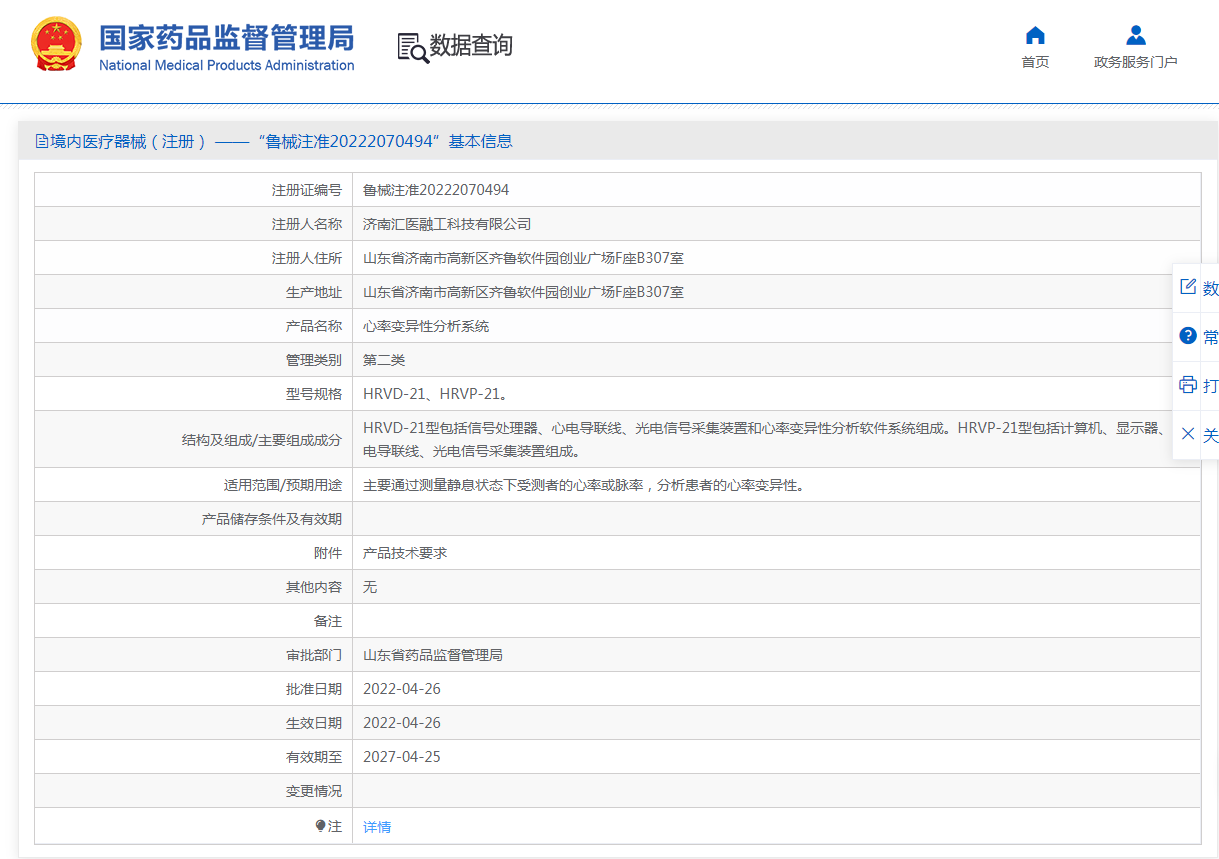Image resolution: width=1219 pixels, height=859 pixels.
Task: Select expiry date 2027-04-25
Action: [x=402, y=757]
